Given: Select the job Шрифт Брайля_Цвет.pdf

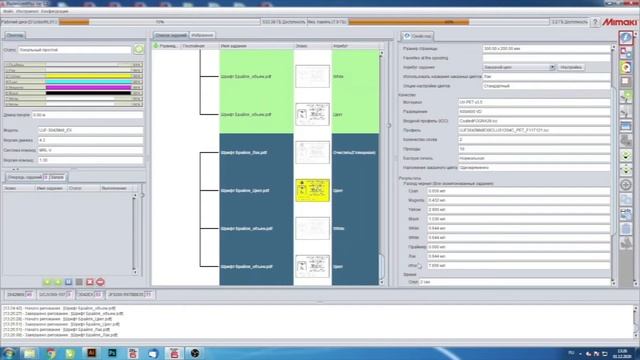Looking at the screenshot, I should coord(245,191).
